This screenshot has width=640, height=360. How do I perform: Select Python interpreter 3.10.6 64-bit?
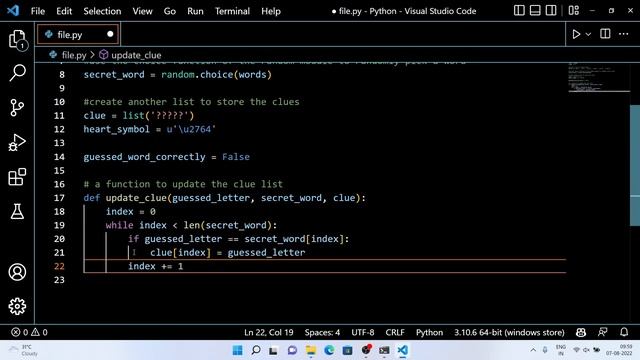509,332
